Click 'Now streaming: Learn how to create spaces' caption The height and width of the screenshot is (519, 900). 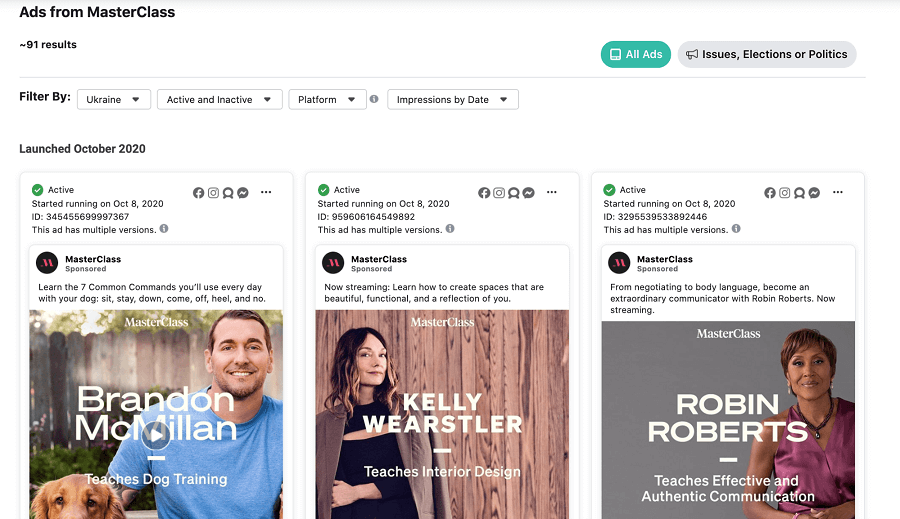point(434,293)
